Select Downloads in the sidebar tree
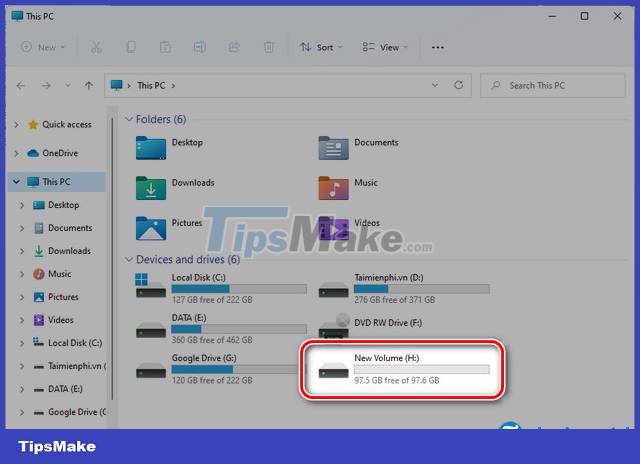This screenshot has width=640, height=464. (70, 251)
